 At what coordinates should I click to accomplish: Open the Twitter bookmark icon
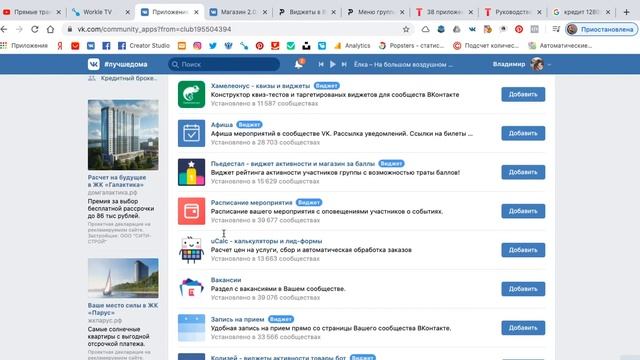(x=213, y=46)
